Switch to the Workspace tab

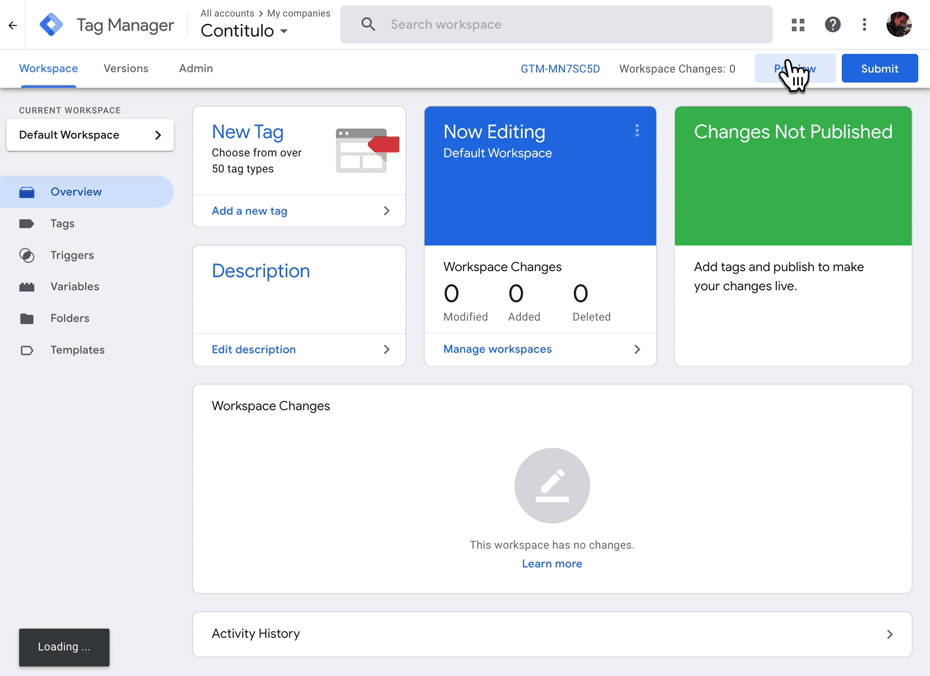(x=48, y=68)
